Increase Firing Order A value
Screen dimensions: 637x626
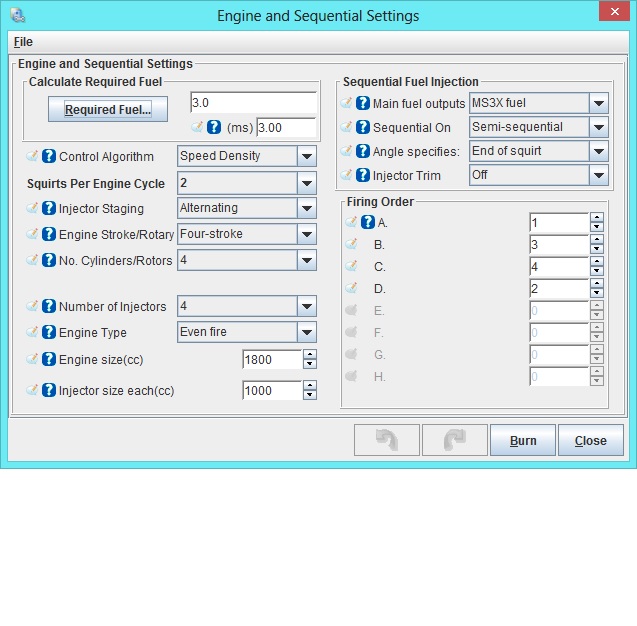(x=597, y=217)
